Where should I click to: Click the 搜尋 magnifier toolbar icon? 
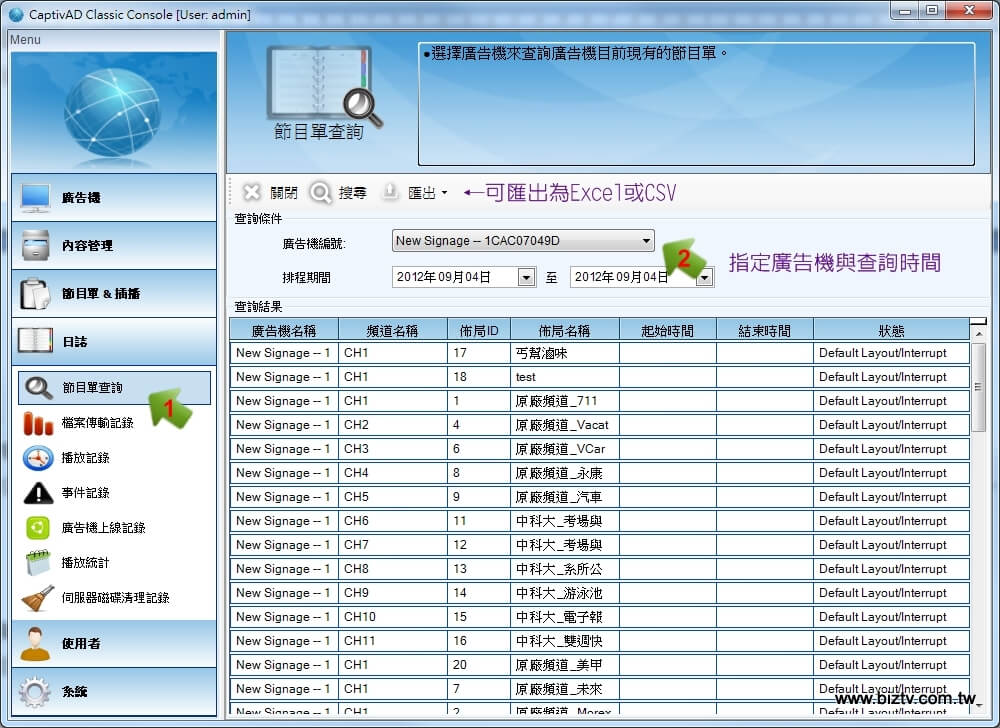click(321, 193)
